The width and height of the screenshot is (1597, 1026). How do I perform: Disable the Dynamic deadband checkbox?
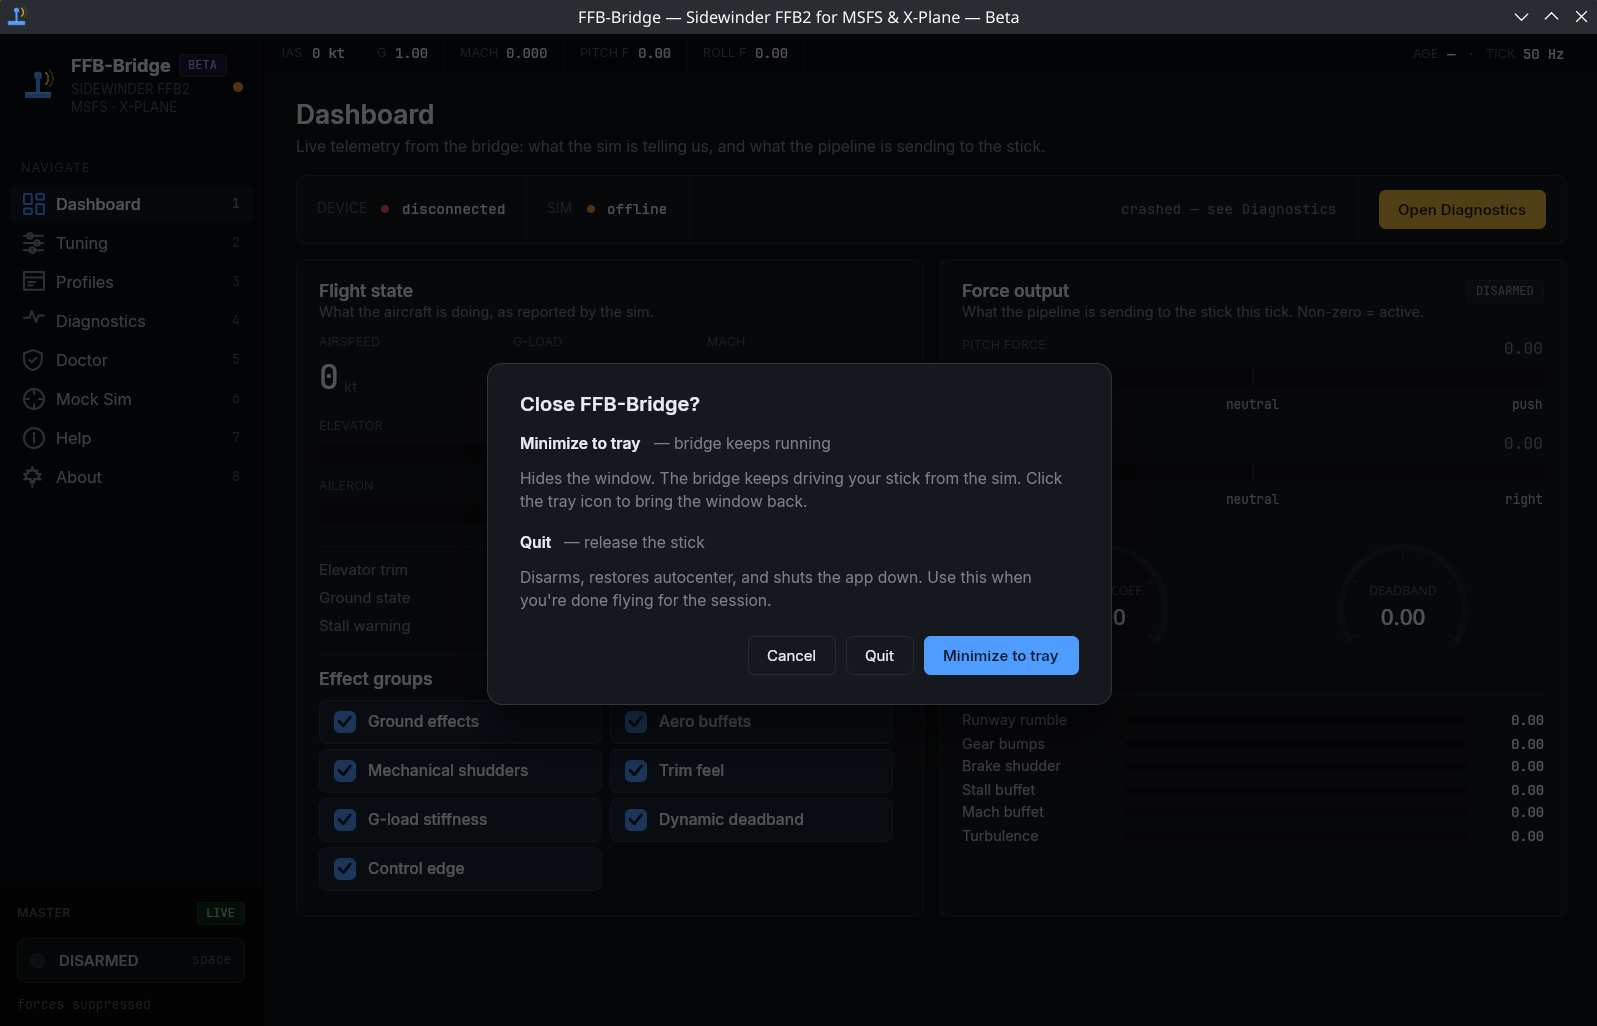pyautogui.click(x=636, y=820)
